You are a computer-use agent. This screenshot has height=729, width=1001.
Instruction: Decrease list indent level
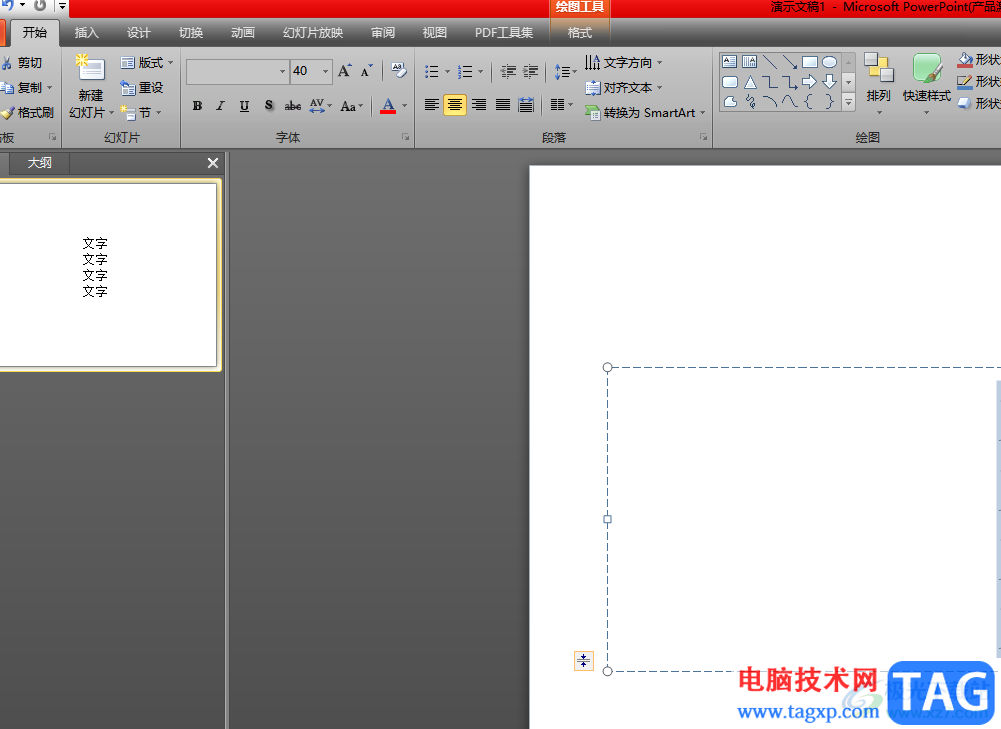pos(508,71)
